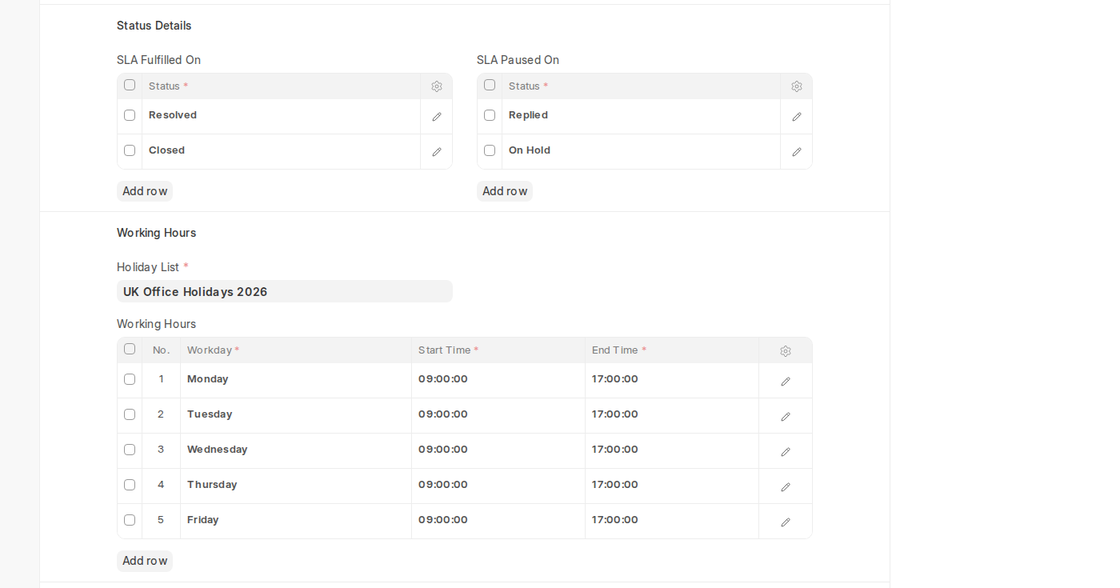Add row to SLA Paused On
The width and height of the screenshot is (1120, 588).
[x=504, y=191]
